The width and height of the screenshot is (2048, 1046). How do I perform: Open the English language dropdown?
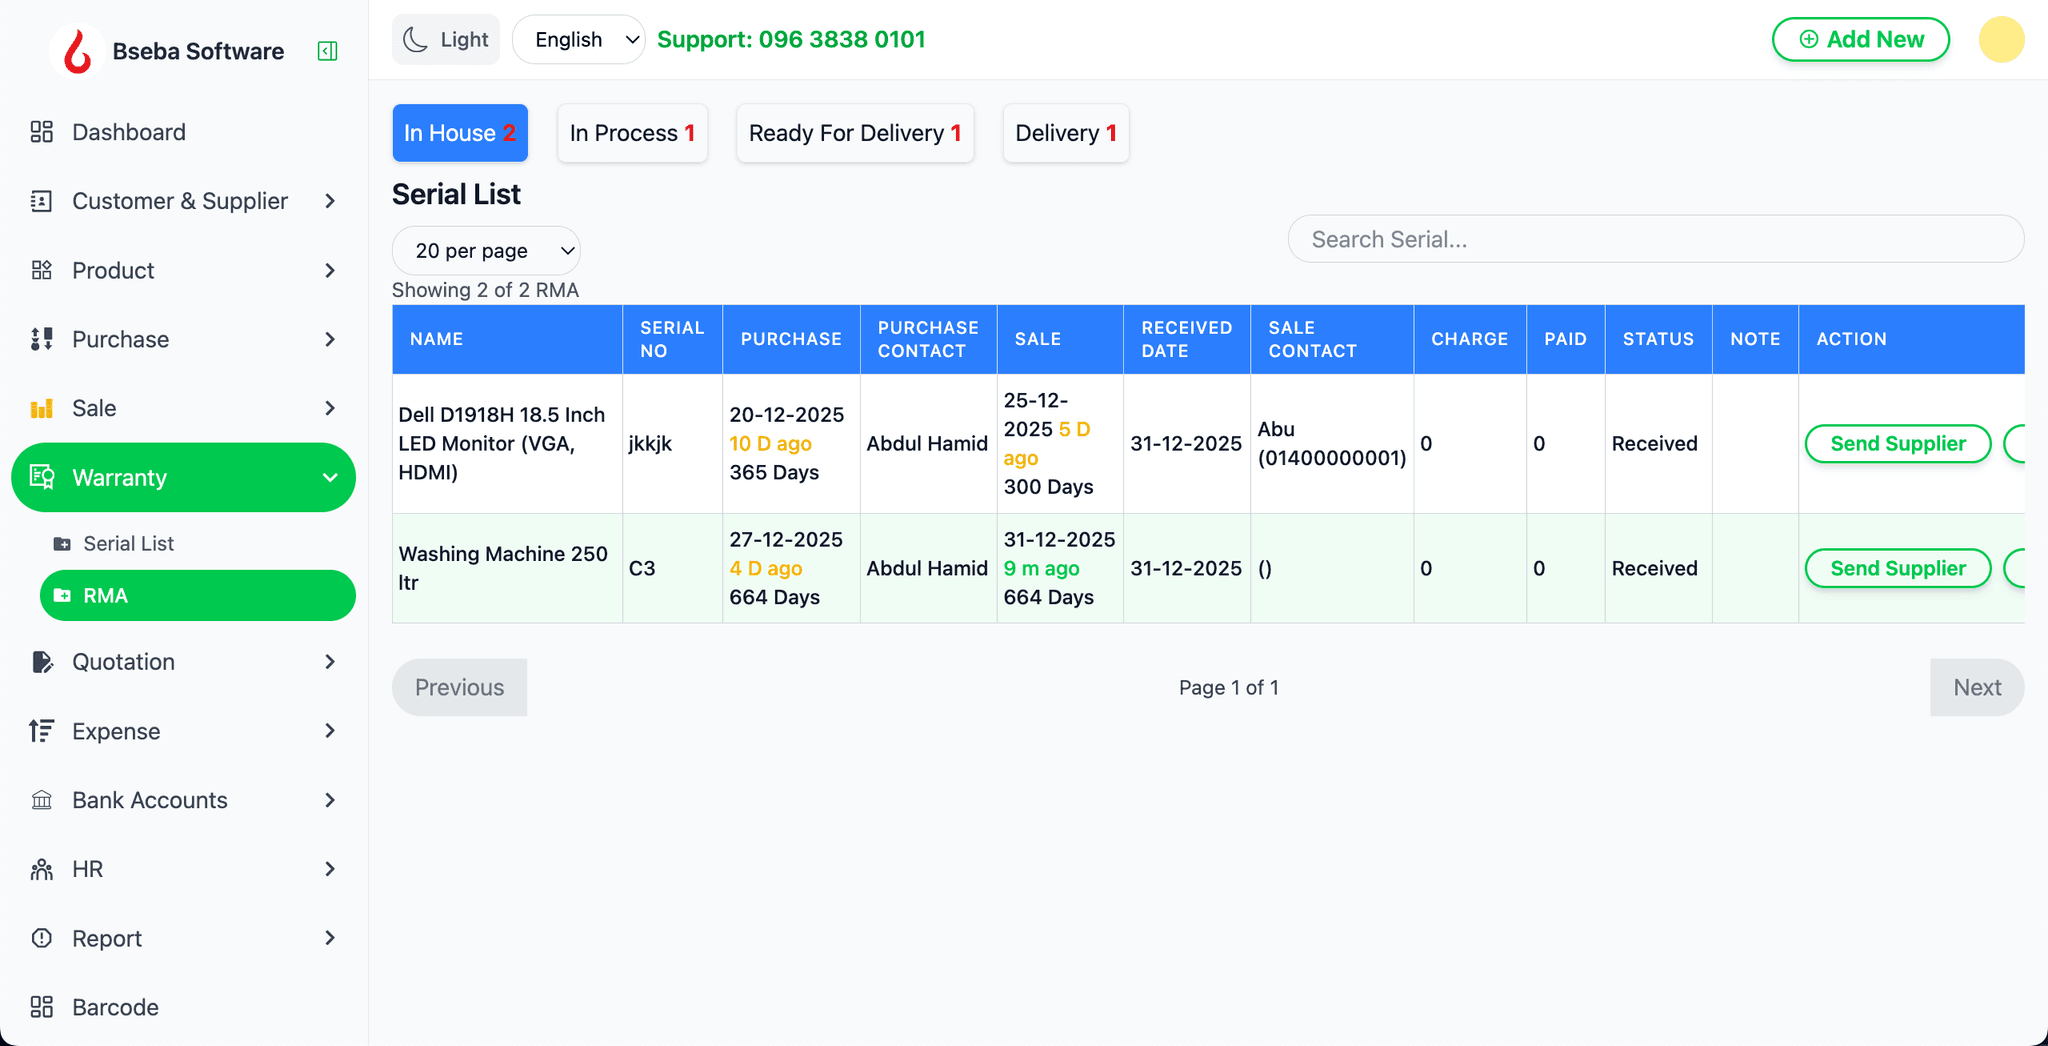coord(580,40)
